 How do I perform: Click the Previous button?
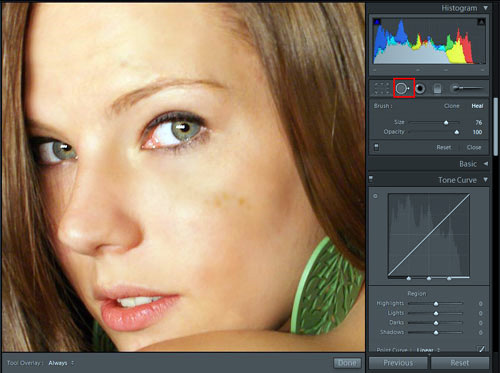pos(398,363)
